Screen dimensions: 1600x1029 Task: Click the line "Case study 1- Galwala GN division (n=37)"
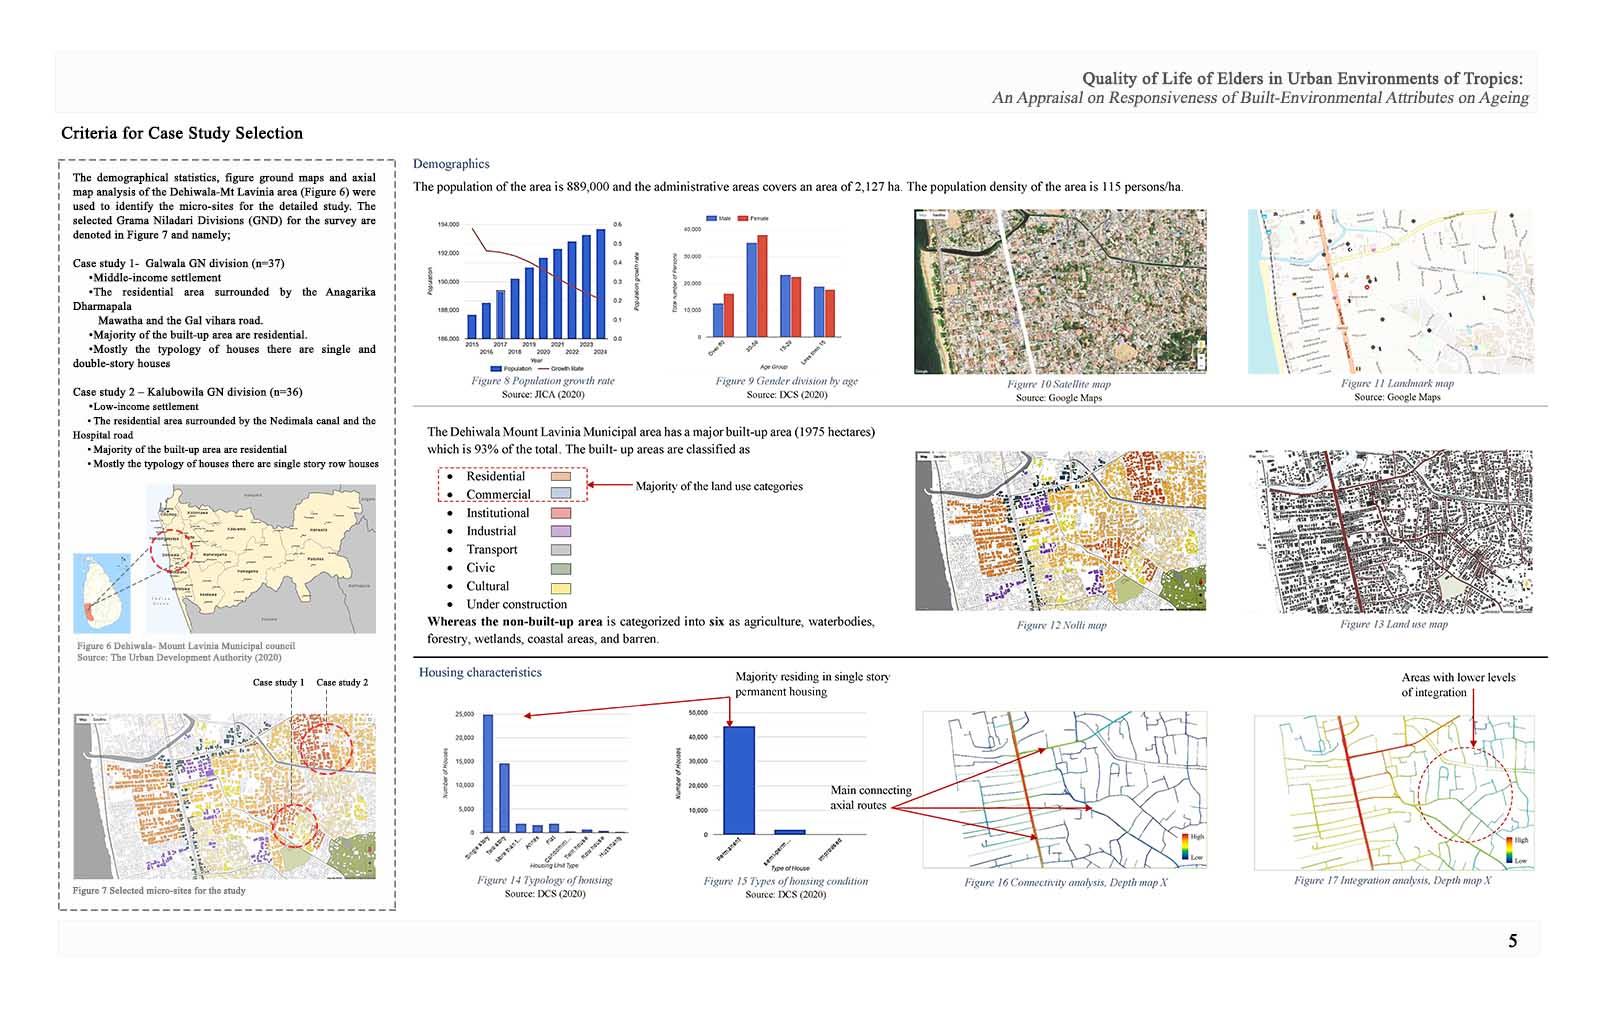[x=178, y=264]
